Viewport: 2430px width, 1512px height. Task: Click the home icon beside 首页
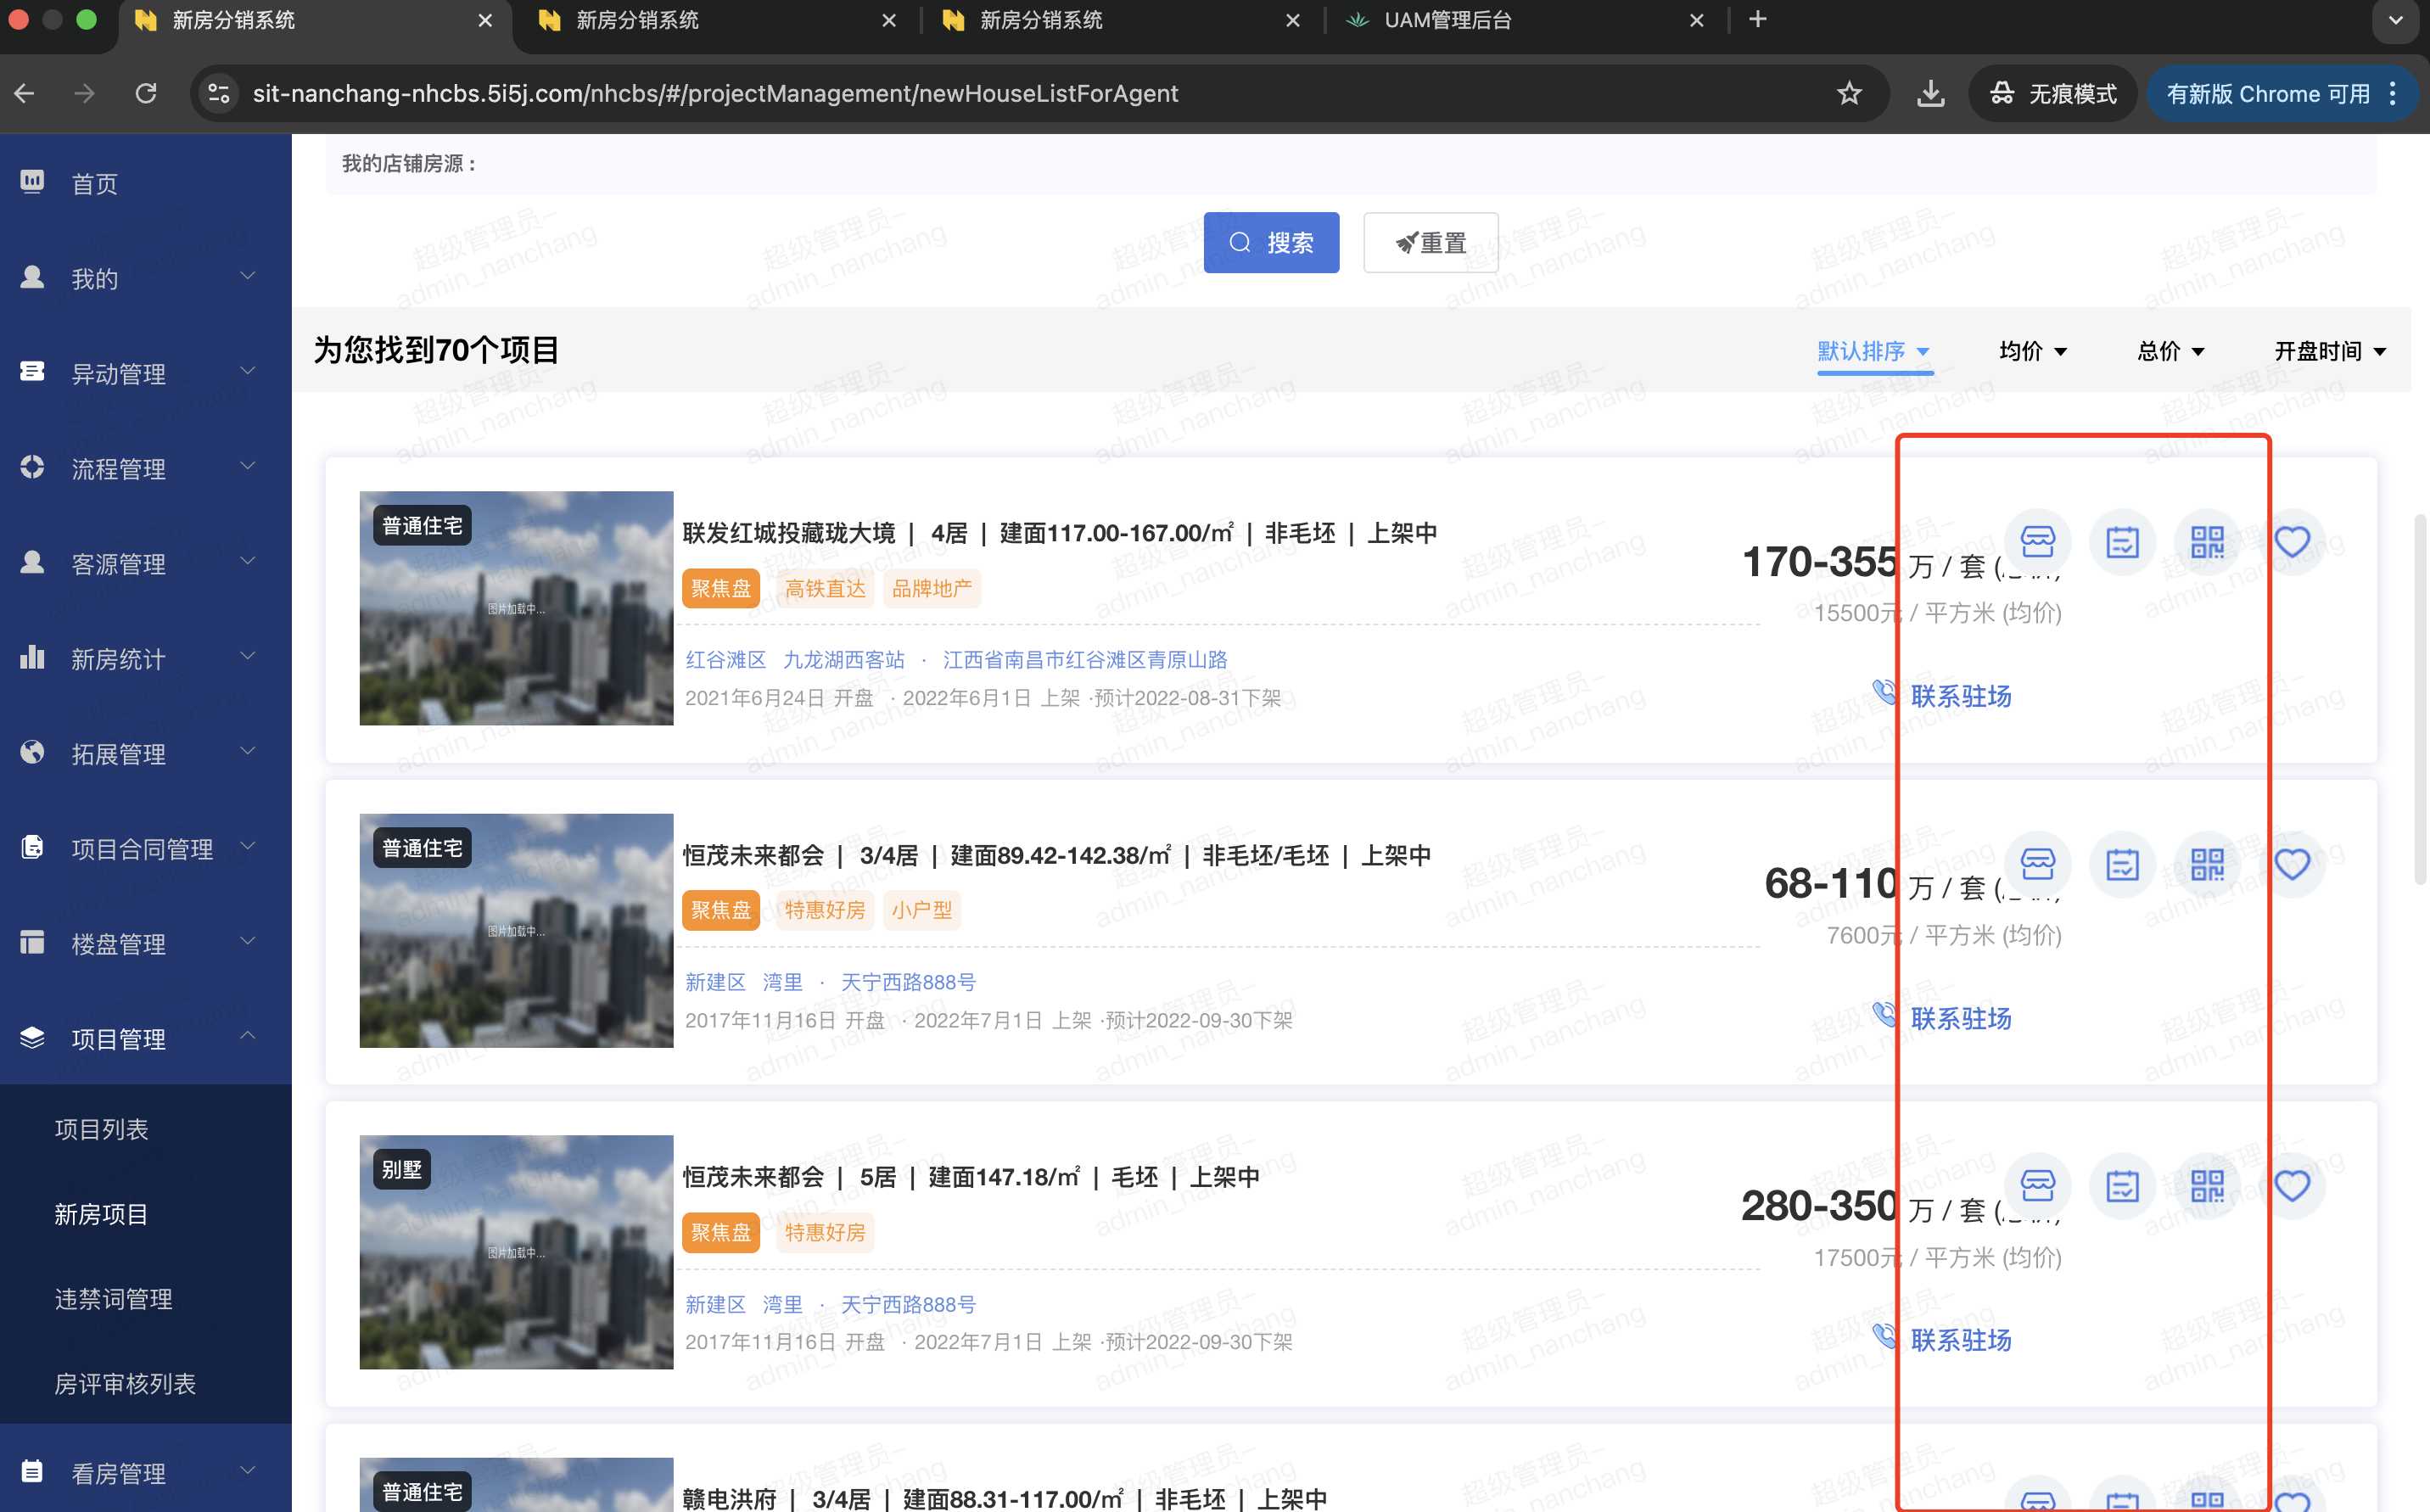[31, 182]
